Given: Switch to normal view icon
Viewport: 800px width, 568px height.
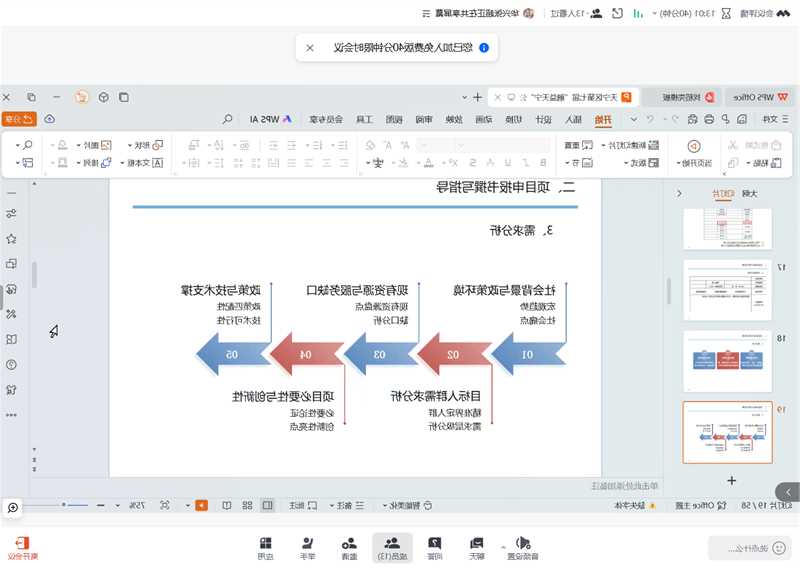Looking at the screenshot, I should [267, 505].
